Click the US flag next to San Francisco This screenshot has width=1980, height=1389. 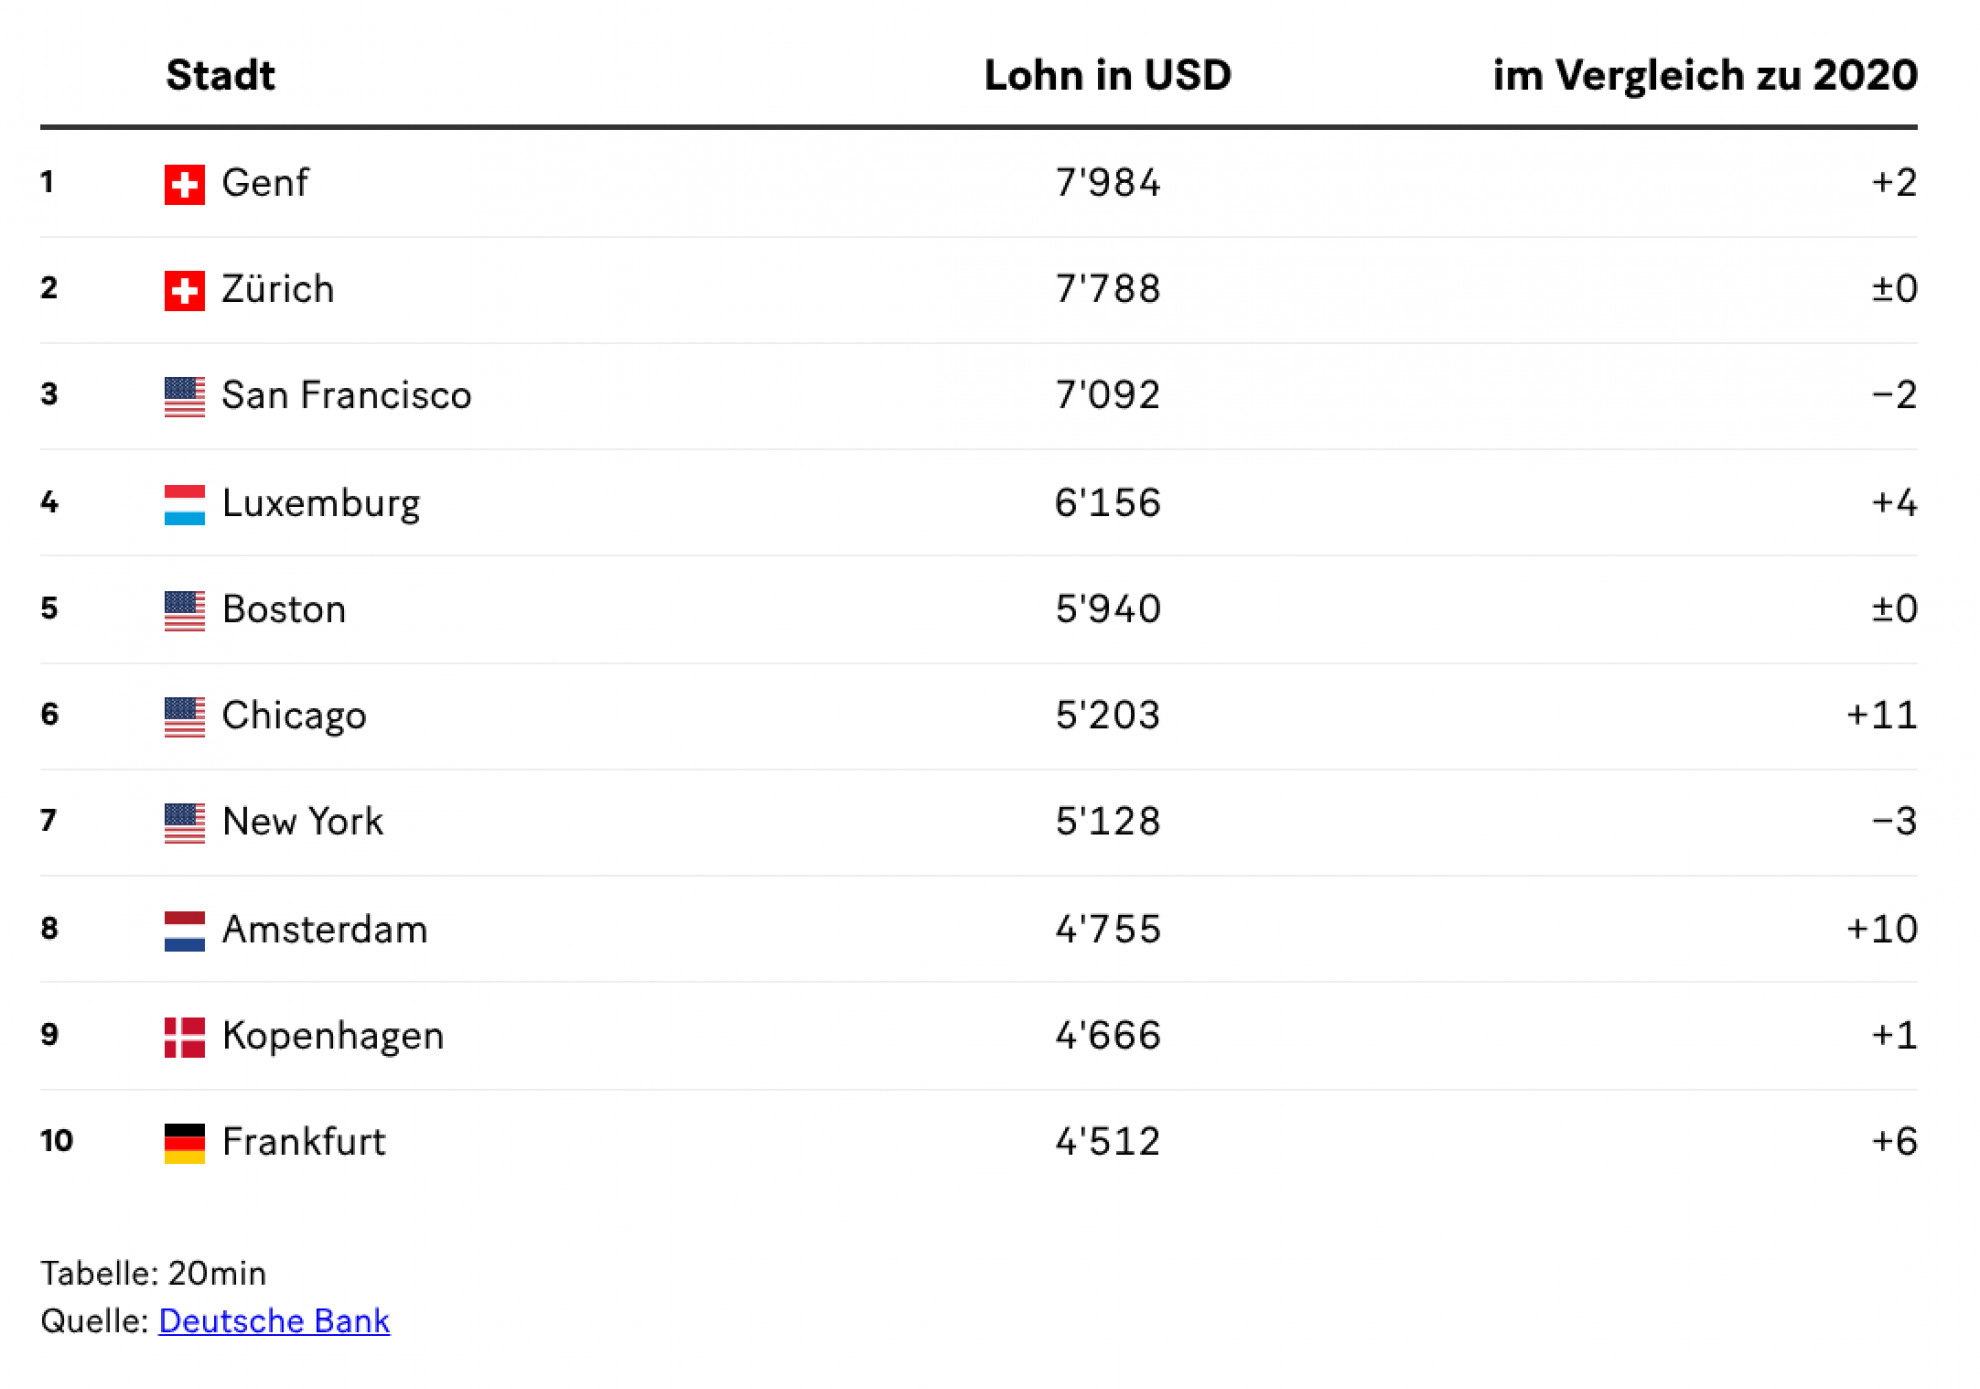tap(185, 396)
